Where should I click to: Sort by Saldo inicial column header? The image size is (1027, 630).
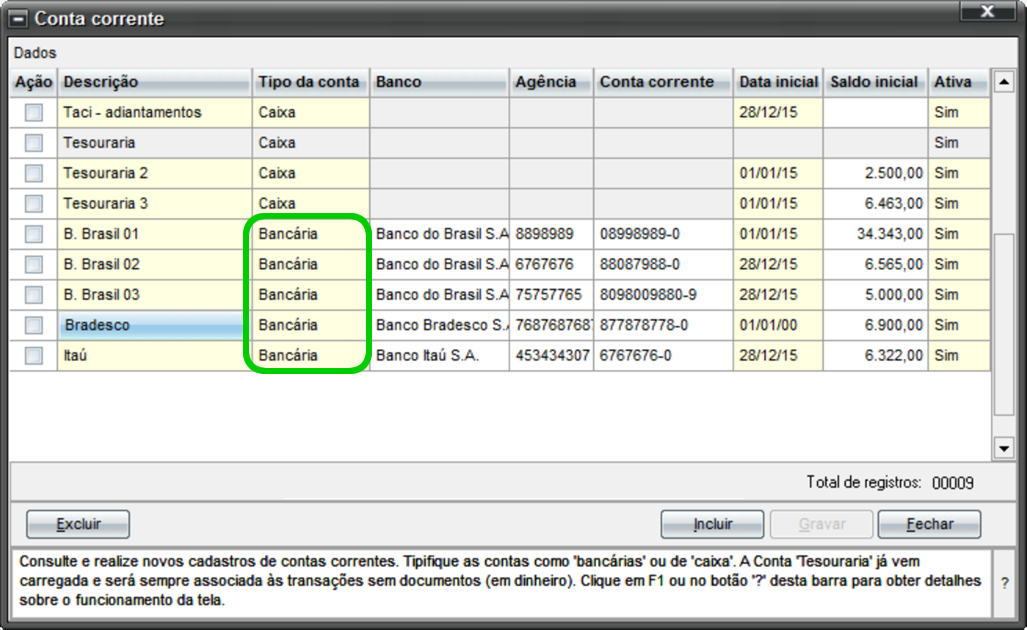click(876, 82)
